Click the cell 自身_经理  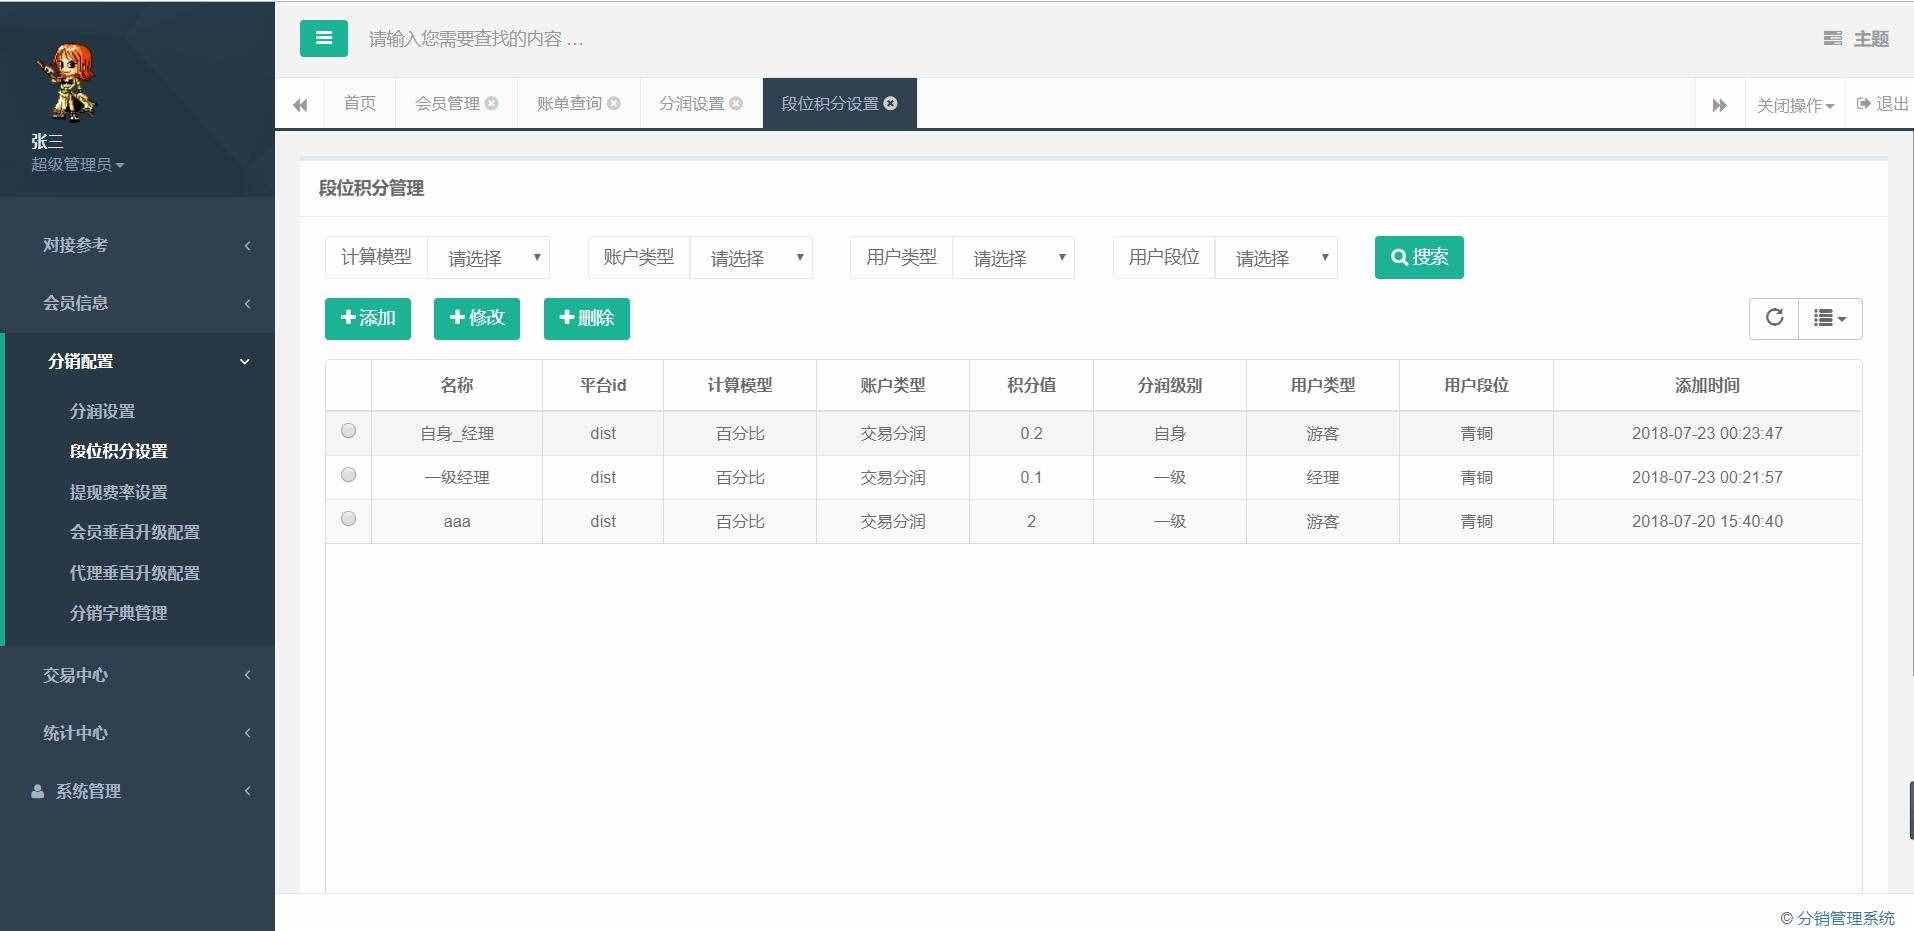457,433
